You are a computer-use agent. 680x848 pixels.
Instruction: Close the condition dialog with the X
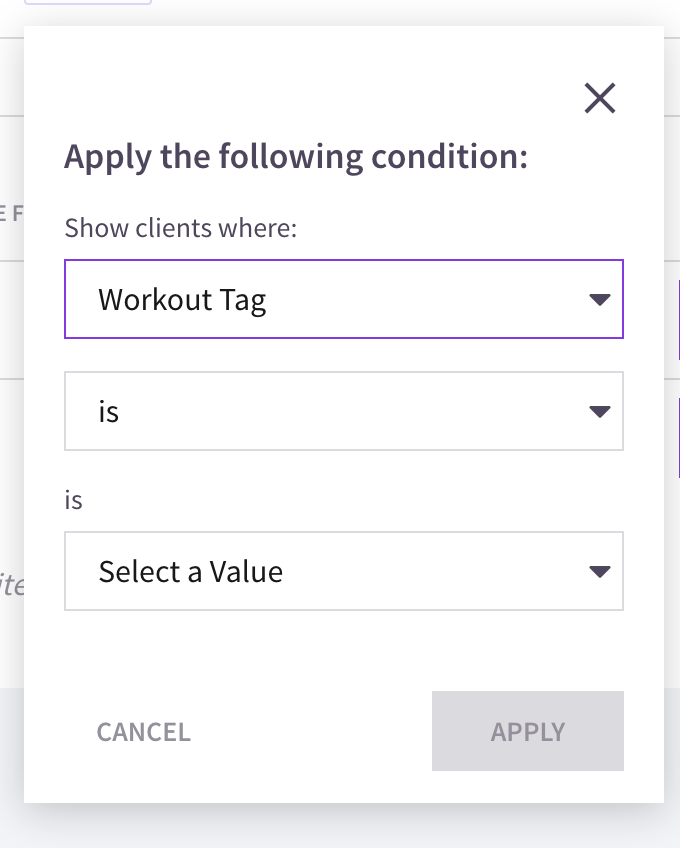599,99
